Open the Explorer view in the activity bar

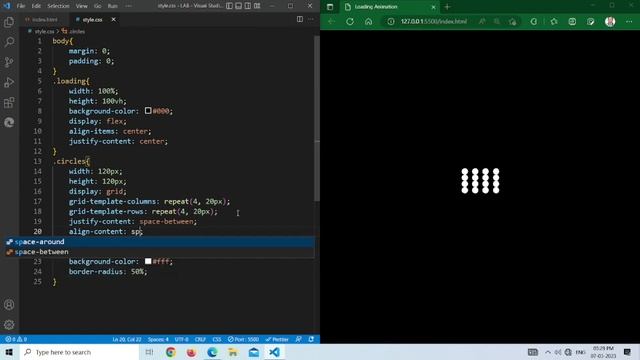point(9,22)
